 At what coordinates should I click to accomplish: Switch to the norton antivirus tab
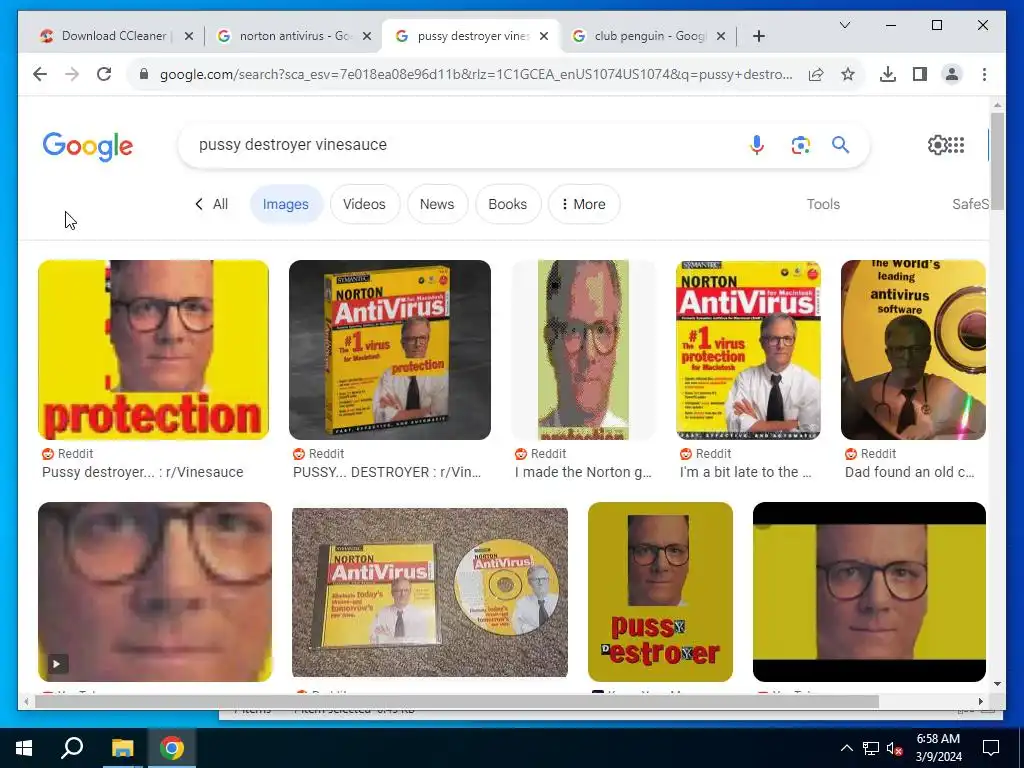(292, 36)
